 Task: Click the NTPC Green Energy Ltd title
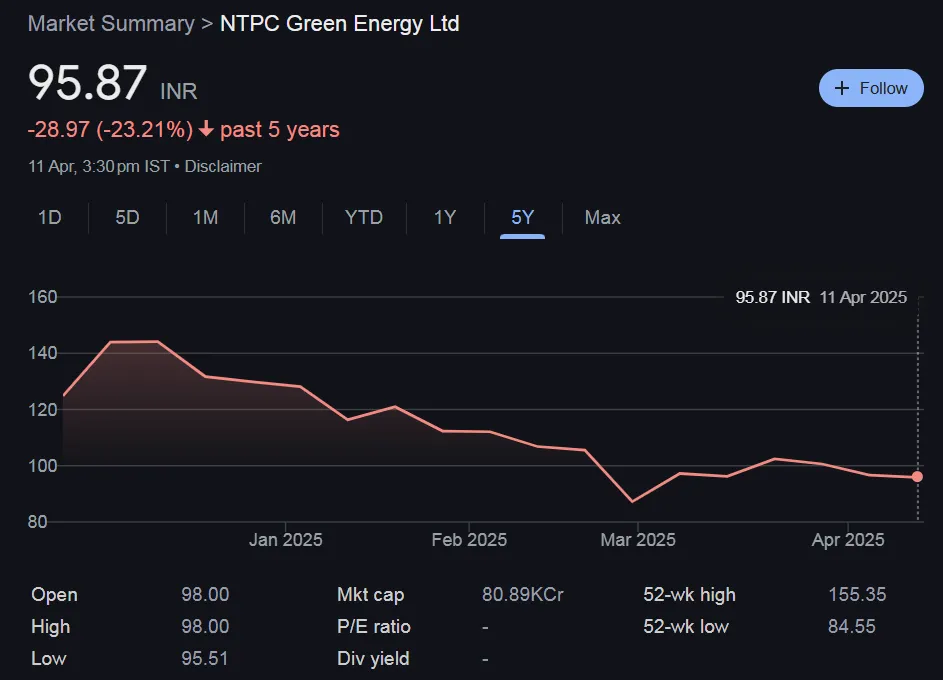click(x=340, y=23)
